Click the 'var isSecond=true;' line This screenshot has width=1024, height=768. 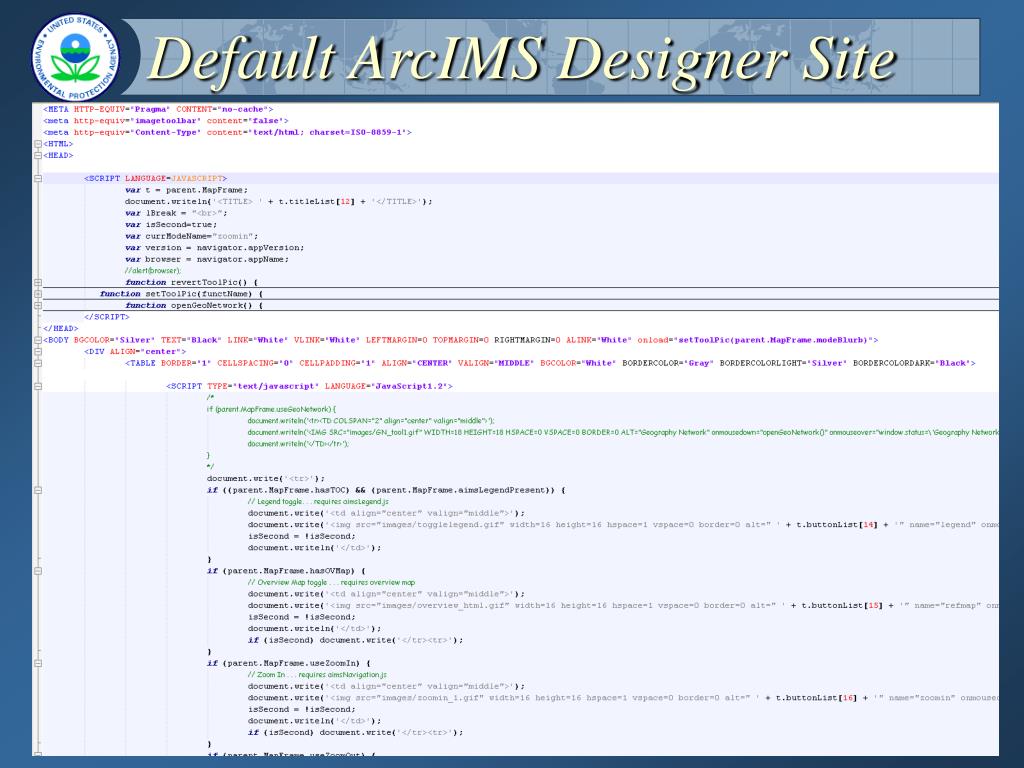coord(171,225)
